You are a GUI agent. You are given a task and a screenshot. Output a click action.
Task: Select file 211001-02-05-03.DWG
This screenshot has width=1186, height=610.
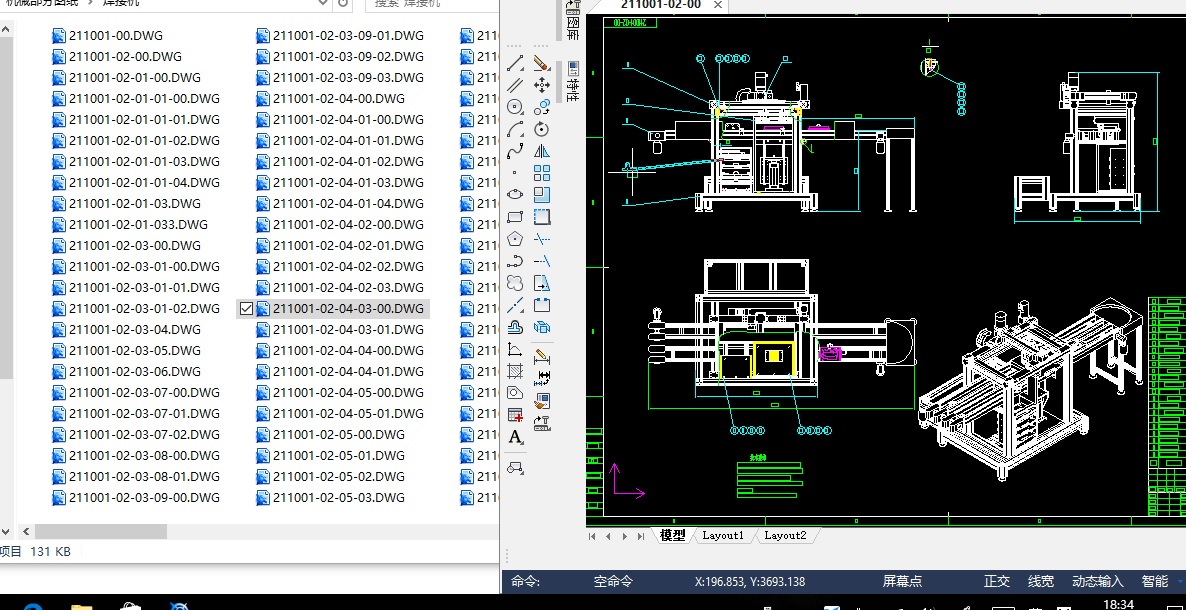coord(331,497)
